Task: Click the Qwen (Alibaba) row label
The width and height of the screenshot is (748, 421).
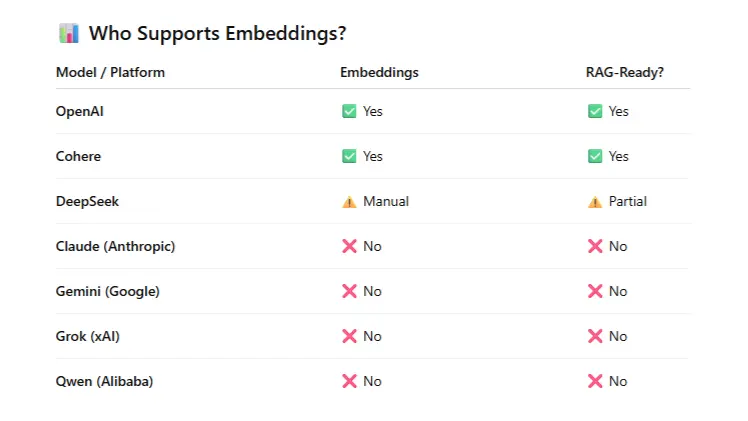Action: pos(104,381)
